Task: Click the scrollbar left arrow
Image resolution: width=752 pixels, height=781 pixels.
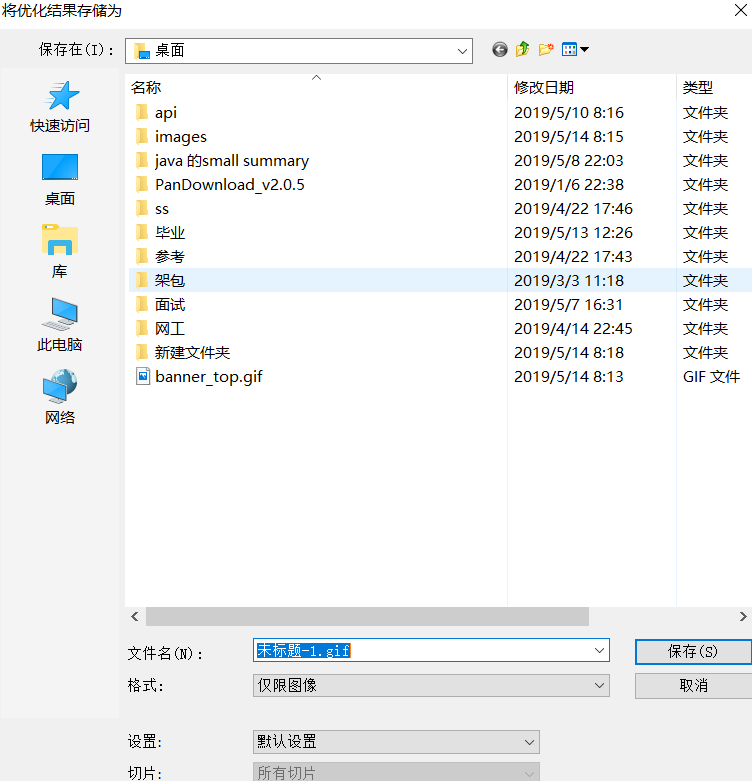Action: pyautogui.click(x=135, y=617)
